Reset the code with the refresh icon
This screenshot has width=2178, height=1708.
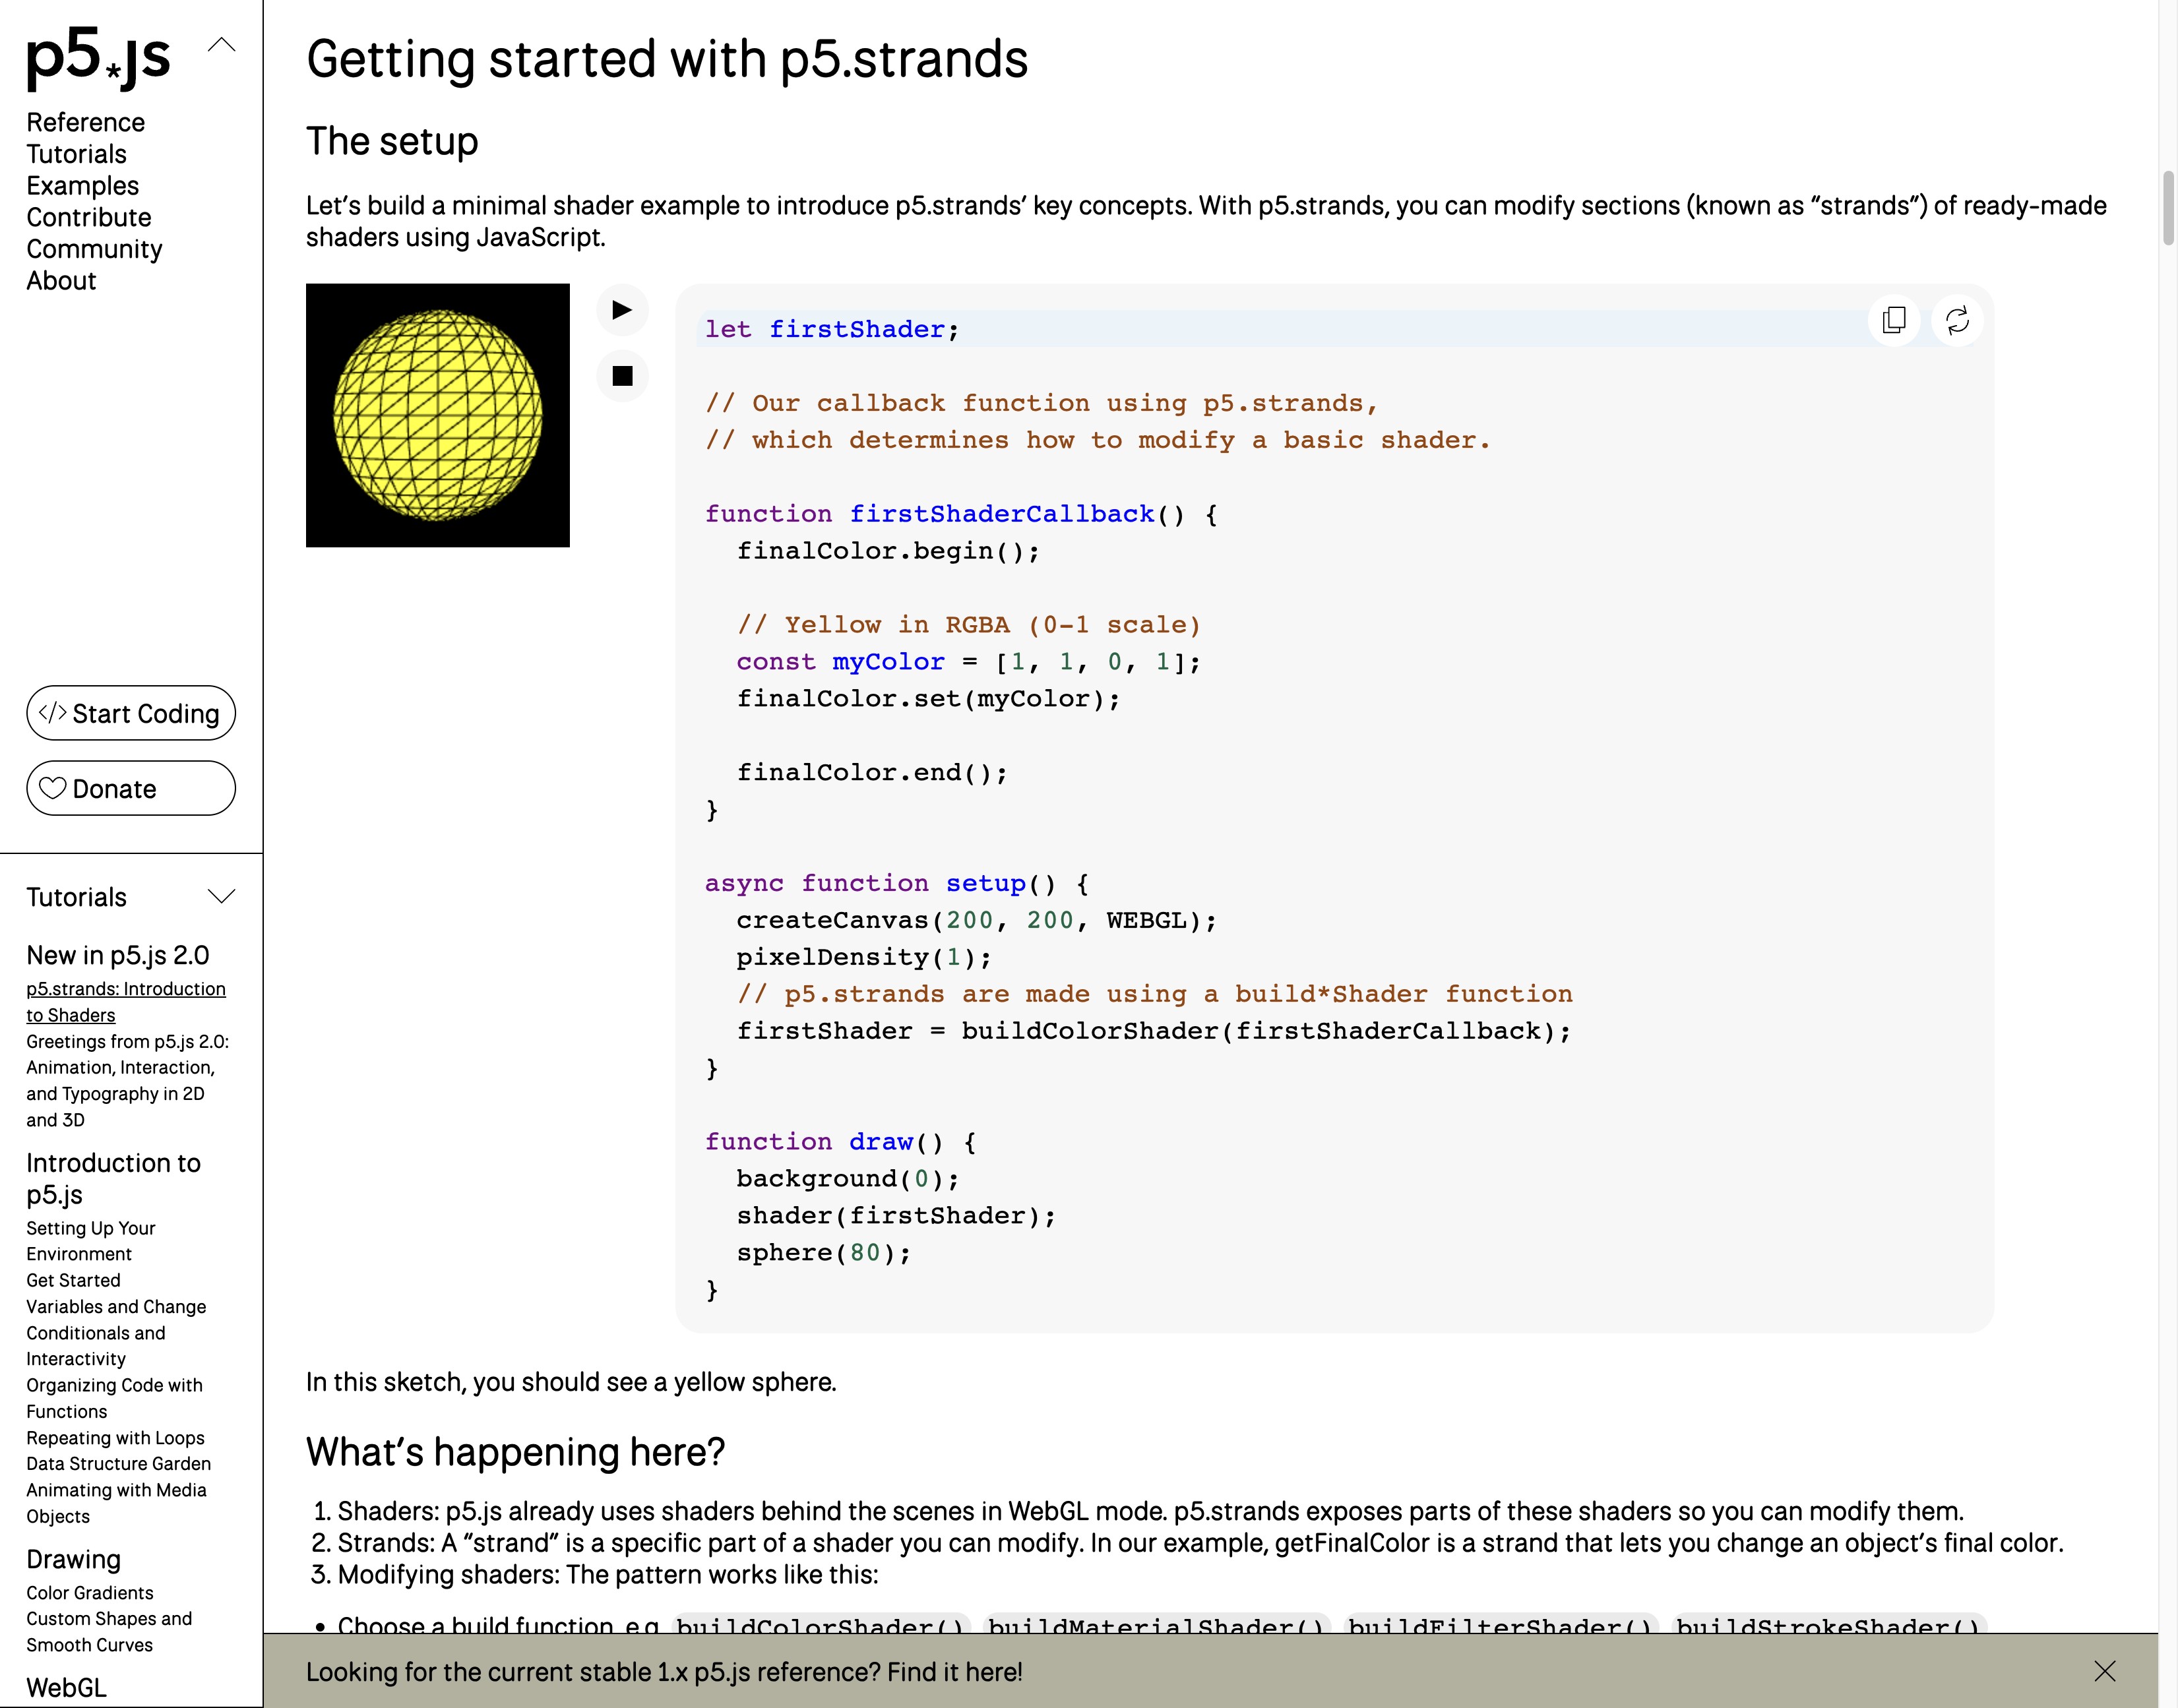[1957, 320]
